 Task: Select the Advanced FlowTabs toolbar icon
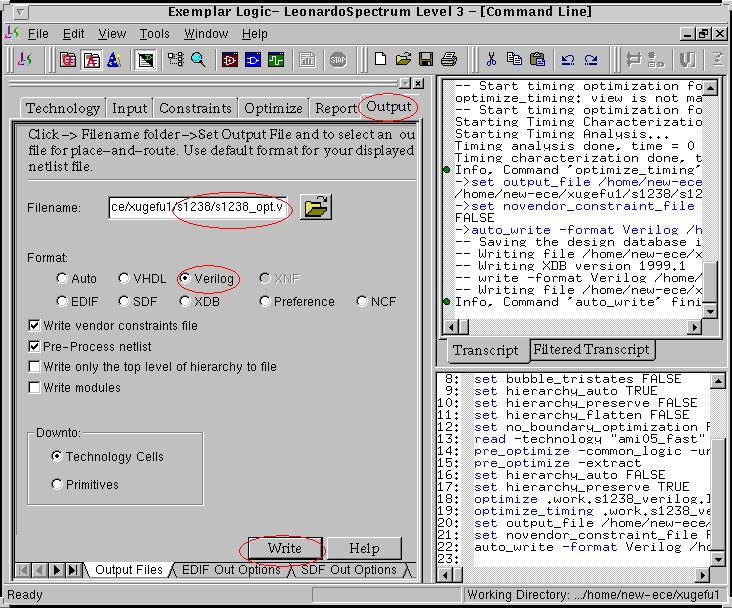92,60
